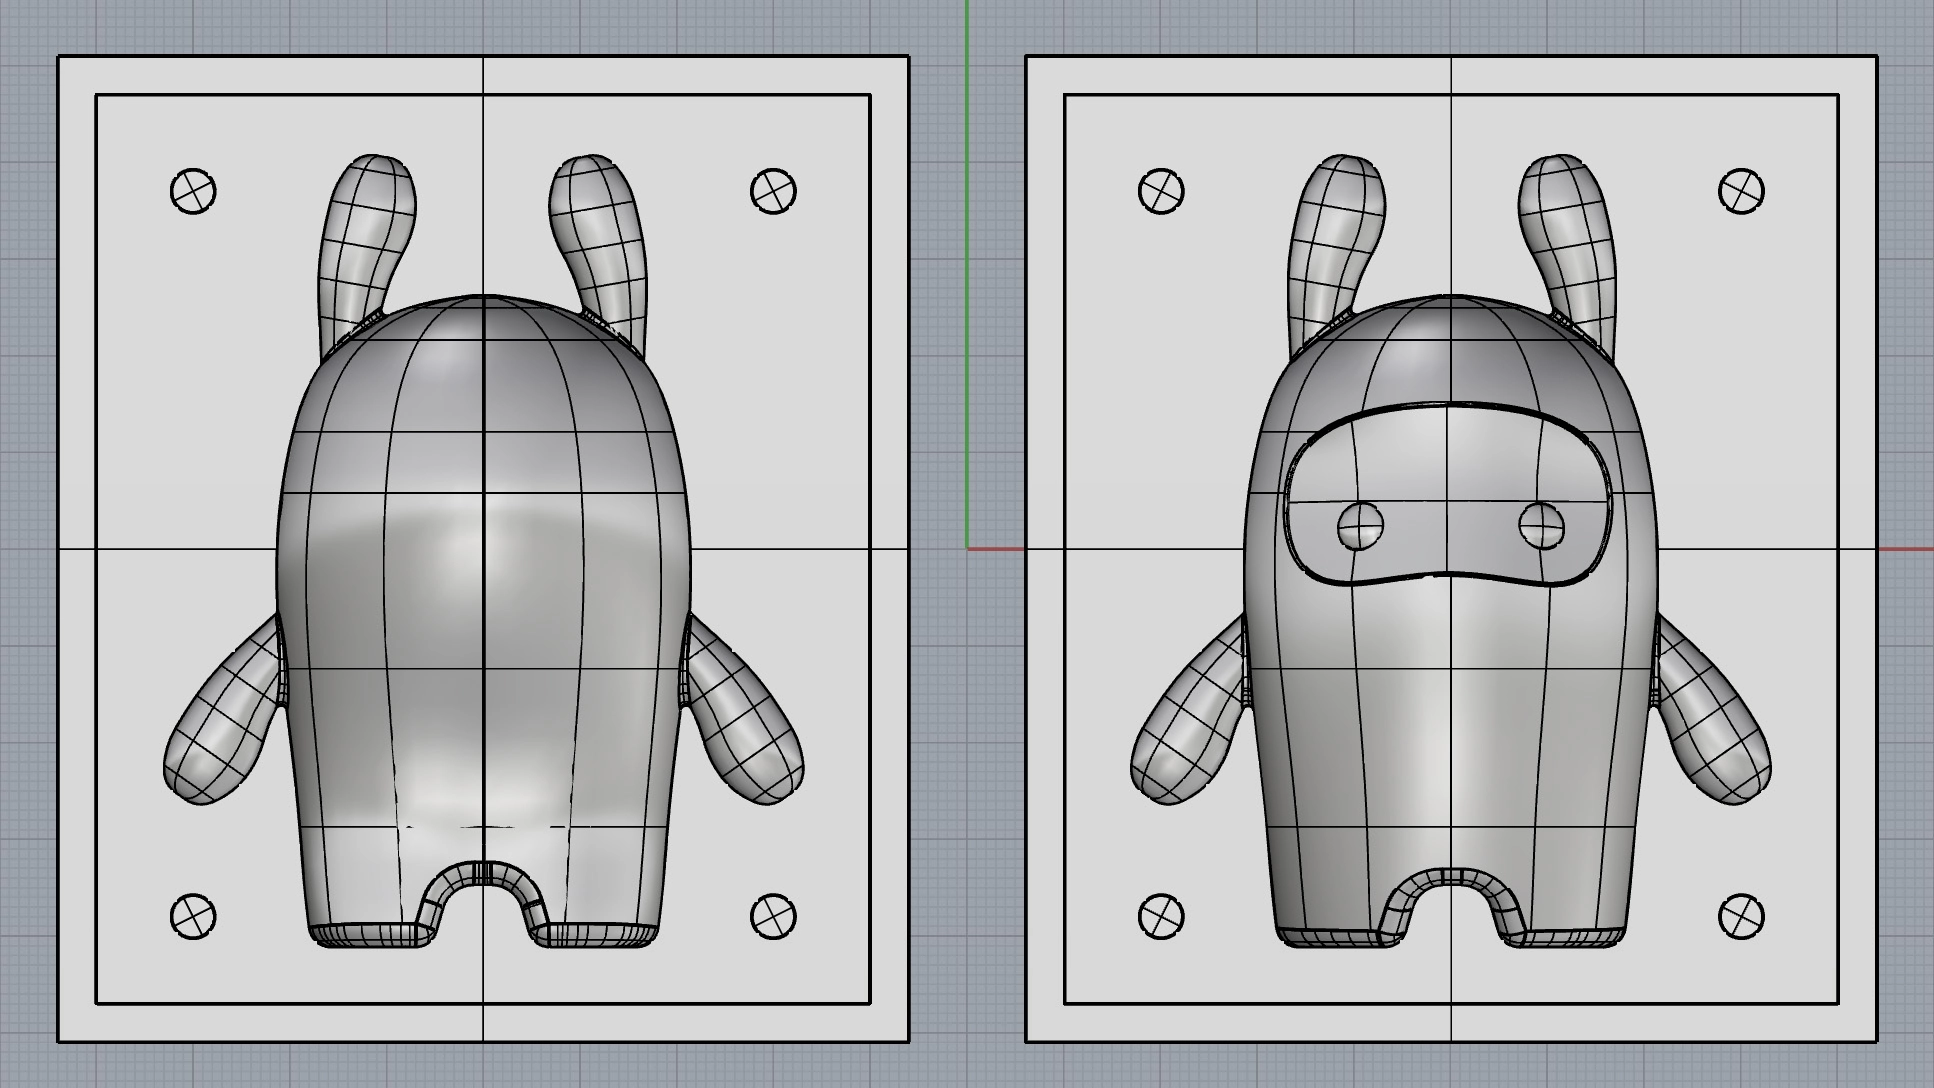Select top-right screw hole on left mold

tap(773, 191)
